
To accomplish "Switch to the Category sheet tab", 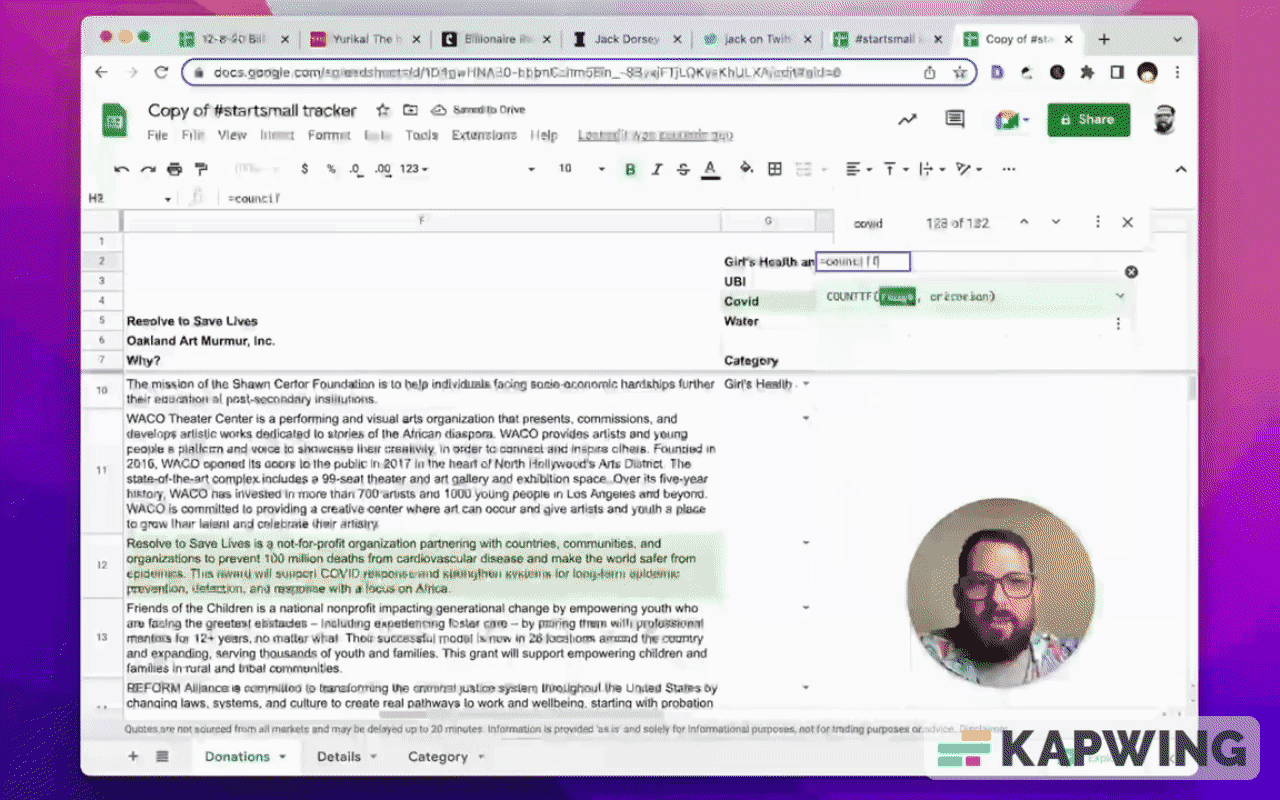I will [x=446, y=757].
